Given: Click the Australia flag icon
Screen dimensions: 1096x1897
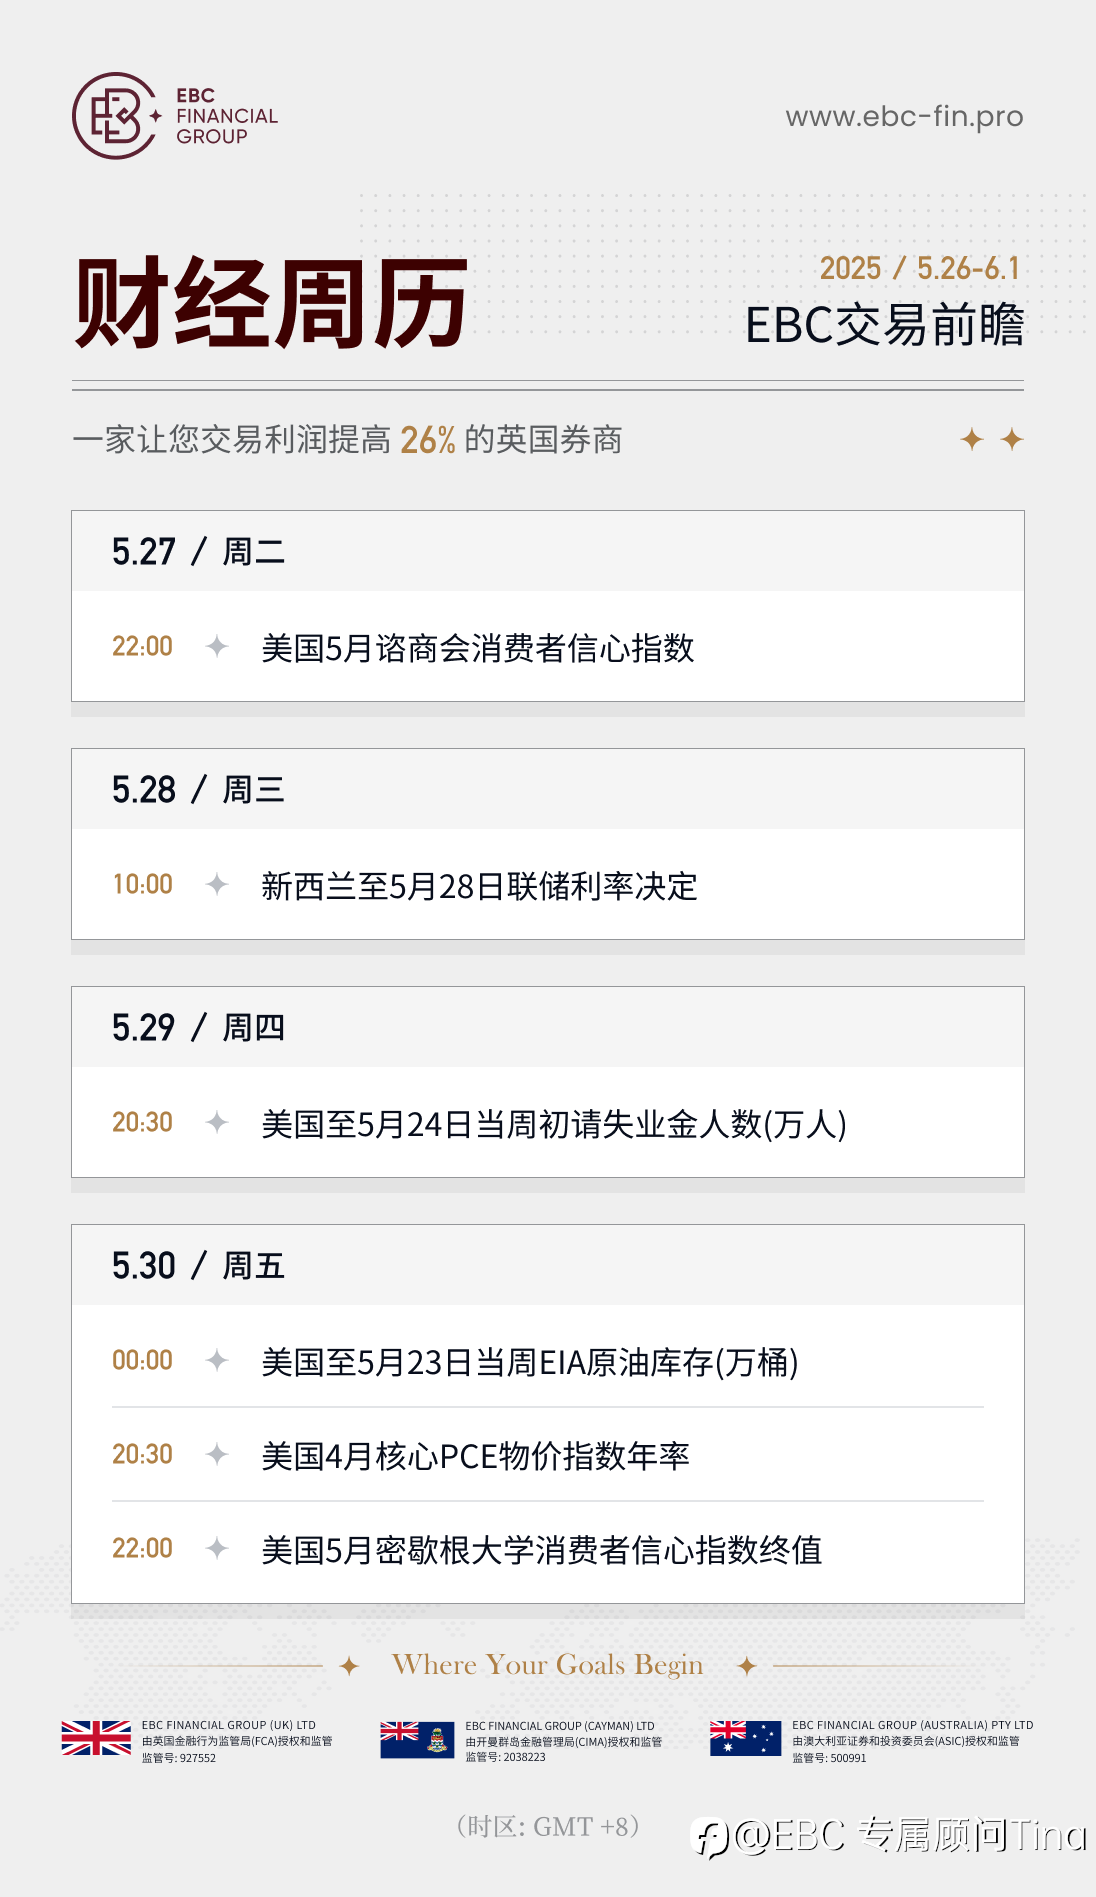Looking at the screenshot, I should click(745, 1738).
